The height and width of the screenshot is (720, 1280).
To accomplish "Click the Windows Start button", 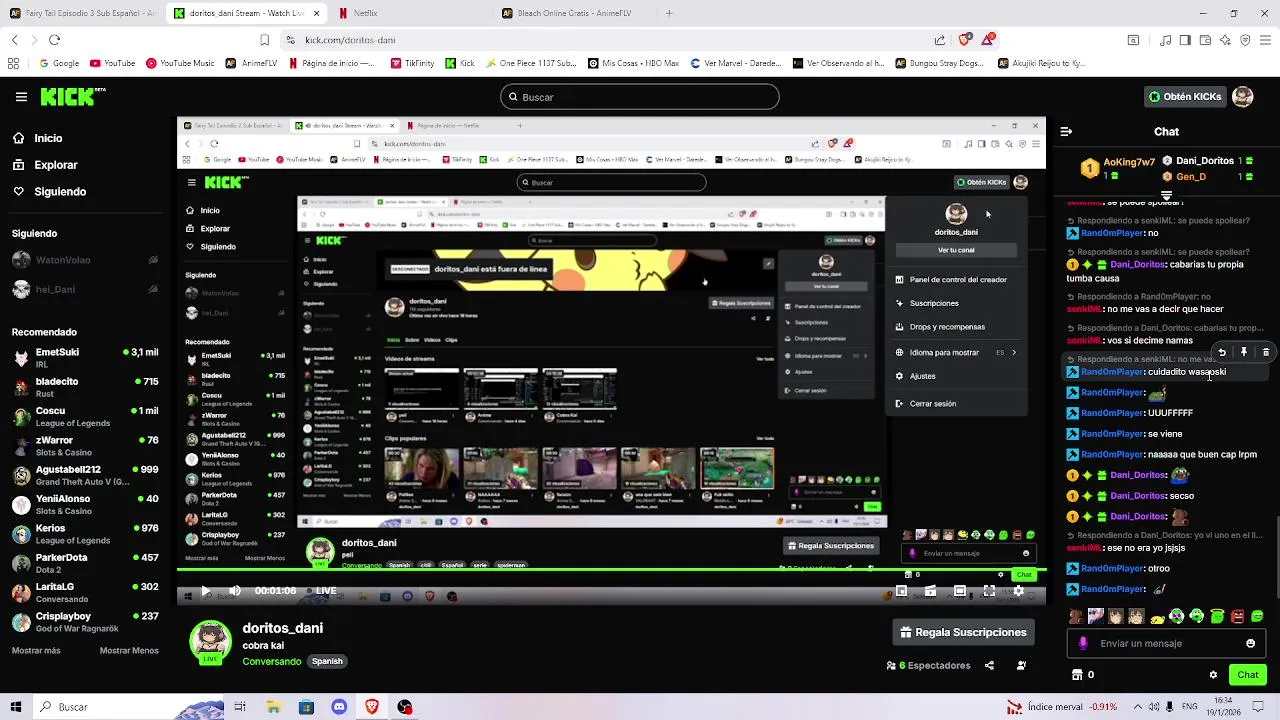I will click(16, 707).
